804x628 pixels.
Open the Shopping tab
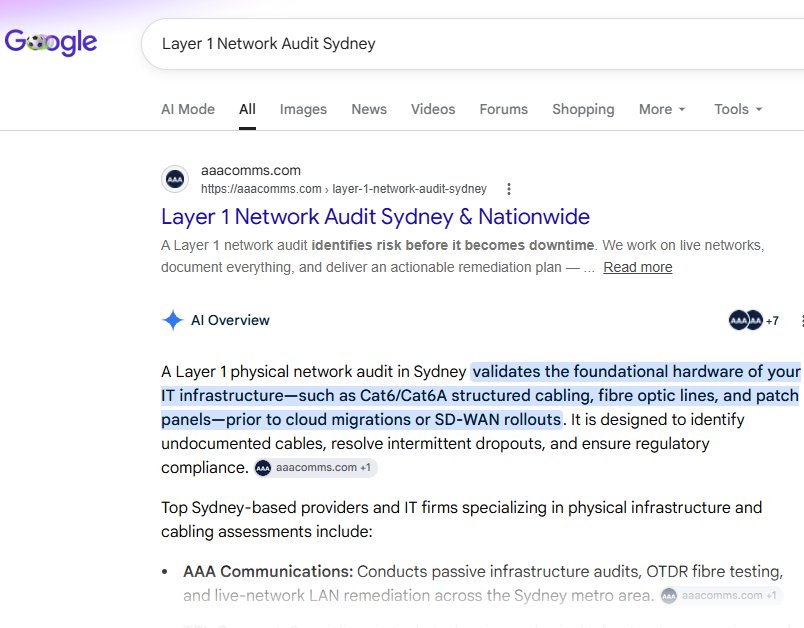583,109
